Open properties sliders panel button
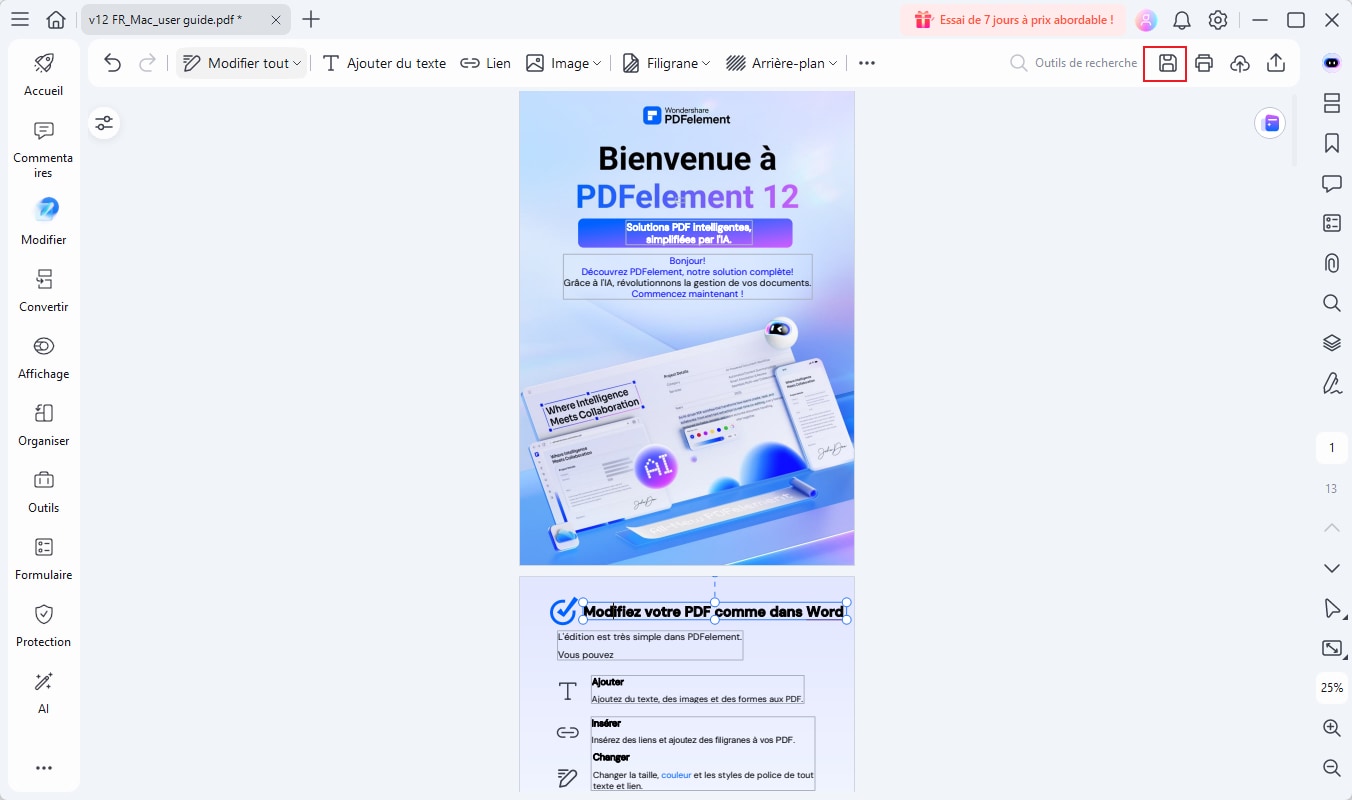Viewport: 1352px width, 800px height. click(x=104, y=123)
